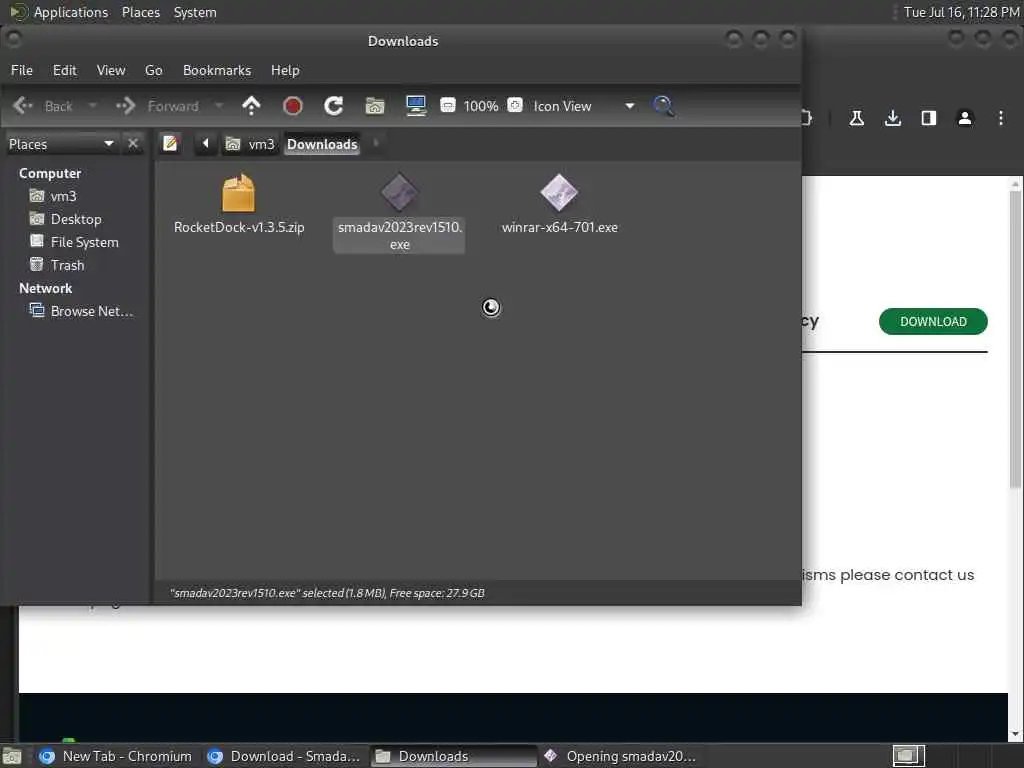Click the green DOWNLOAD button in browser

point(933,321)
